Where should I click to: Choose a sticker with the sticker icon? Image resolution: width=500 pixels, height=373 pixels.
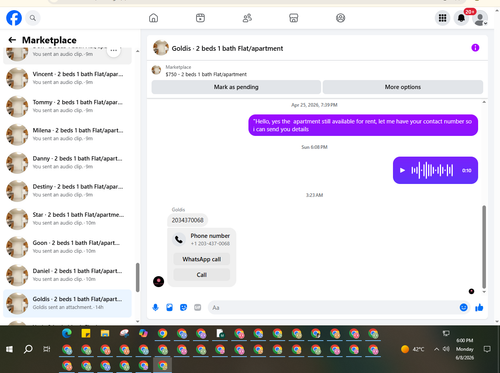(183, 307)
